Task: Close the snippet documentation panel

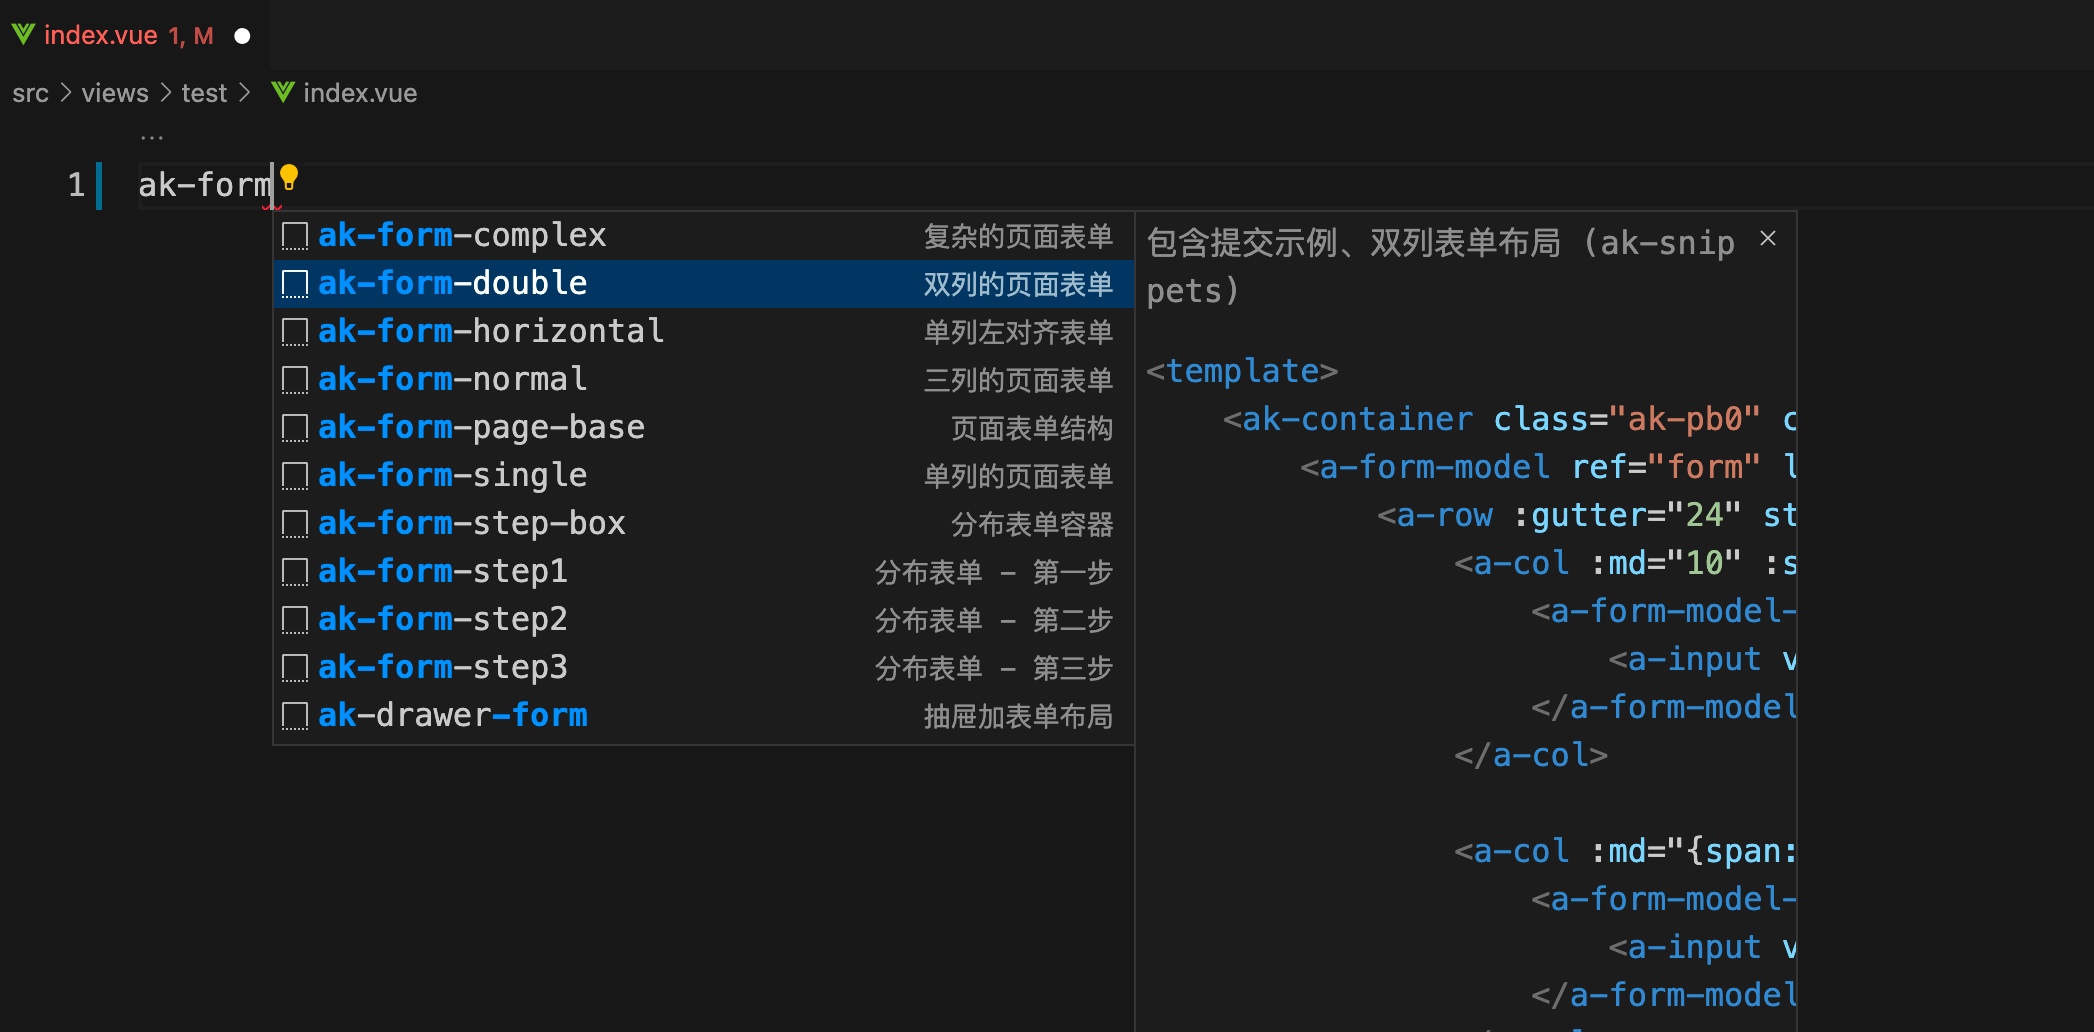Action: point(1768,239)
